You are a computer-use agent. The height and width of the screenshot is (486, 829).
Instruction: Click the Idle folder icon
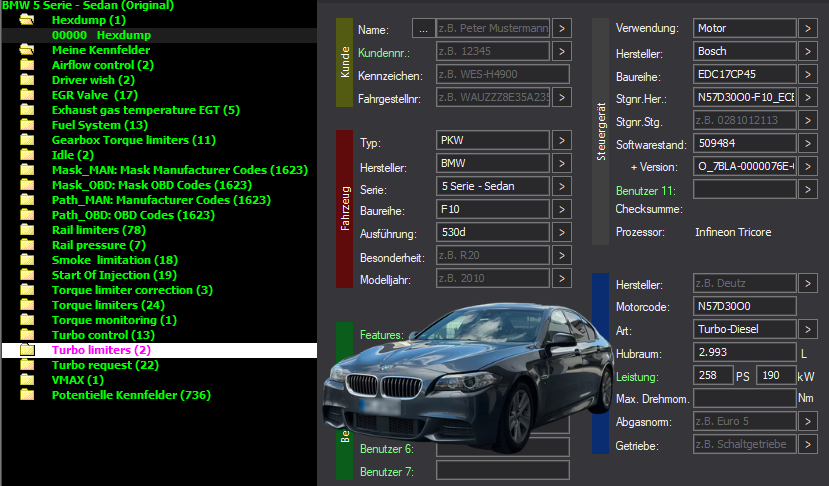[27, 155]
